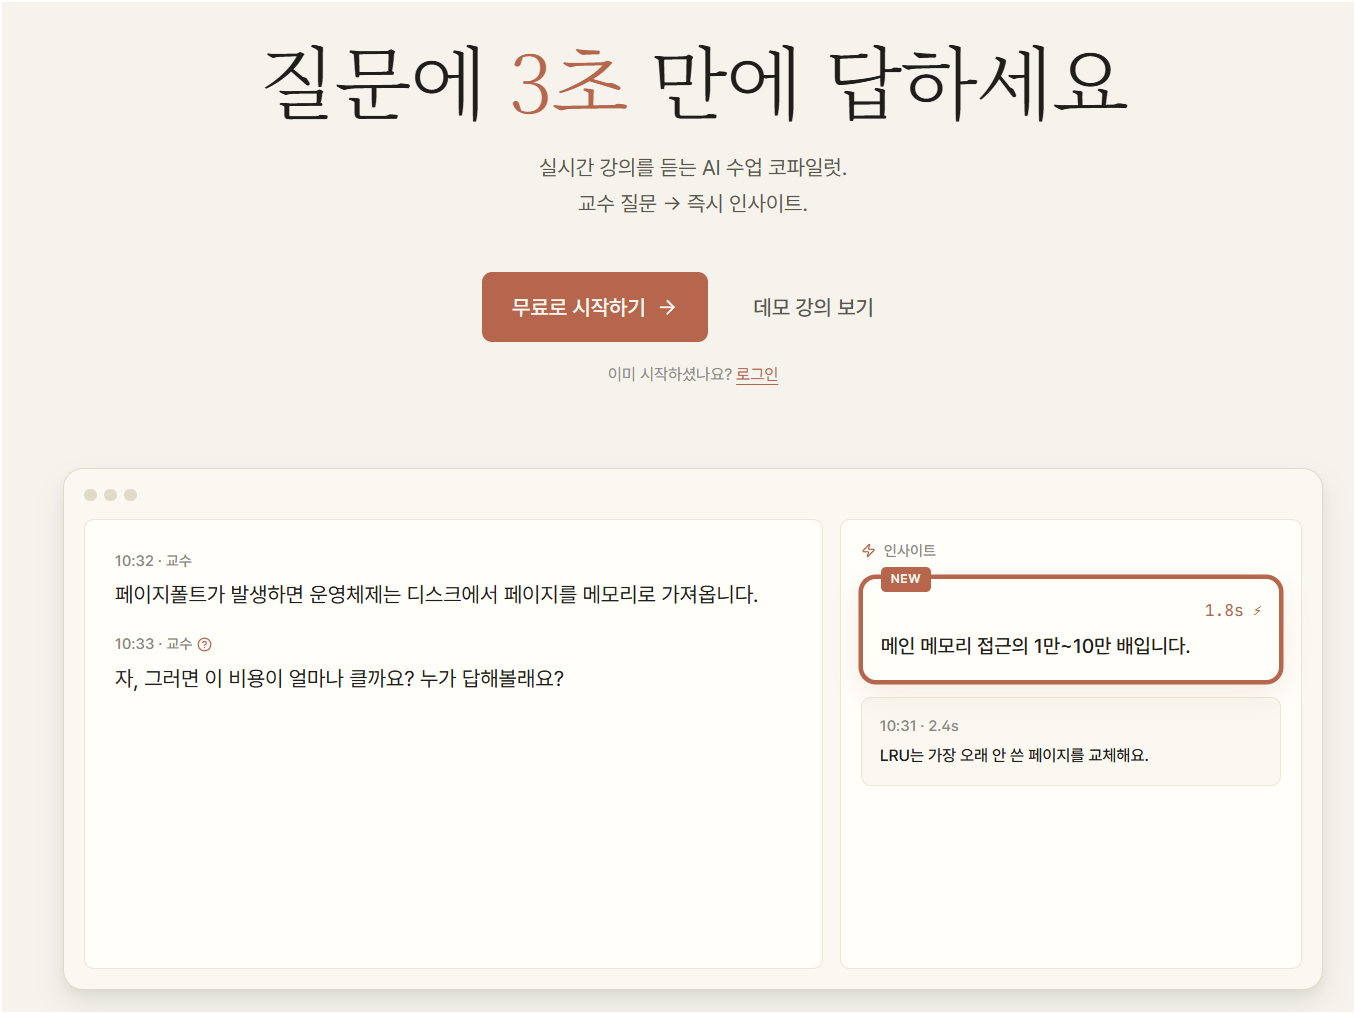Click the NEW badge on the insight card
The width and height of the screenshot is (1356, 1014).
point(905,579)
